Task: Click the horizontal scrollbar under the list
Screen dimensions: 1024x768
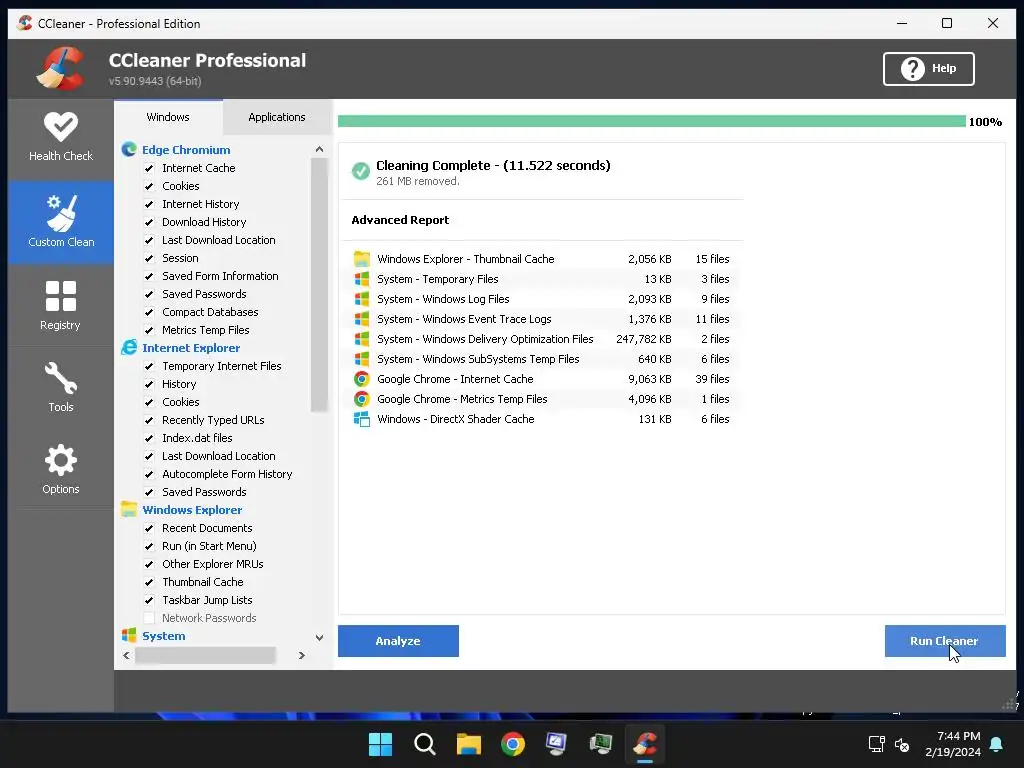Action: coord(205,655)
